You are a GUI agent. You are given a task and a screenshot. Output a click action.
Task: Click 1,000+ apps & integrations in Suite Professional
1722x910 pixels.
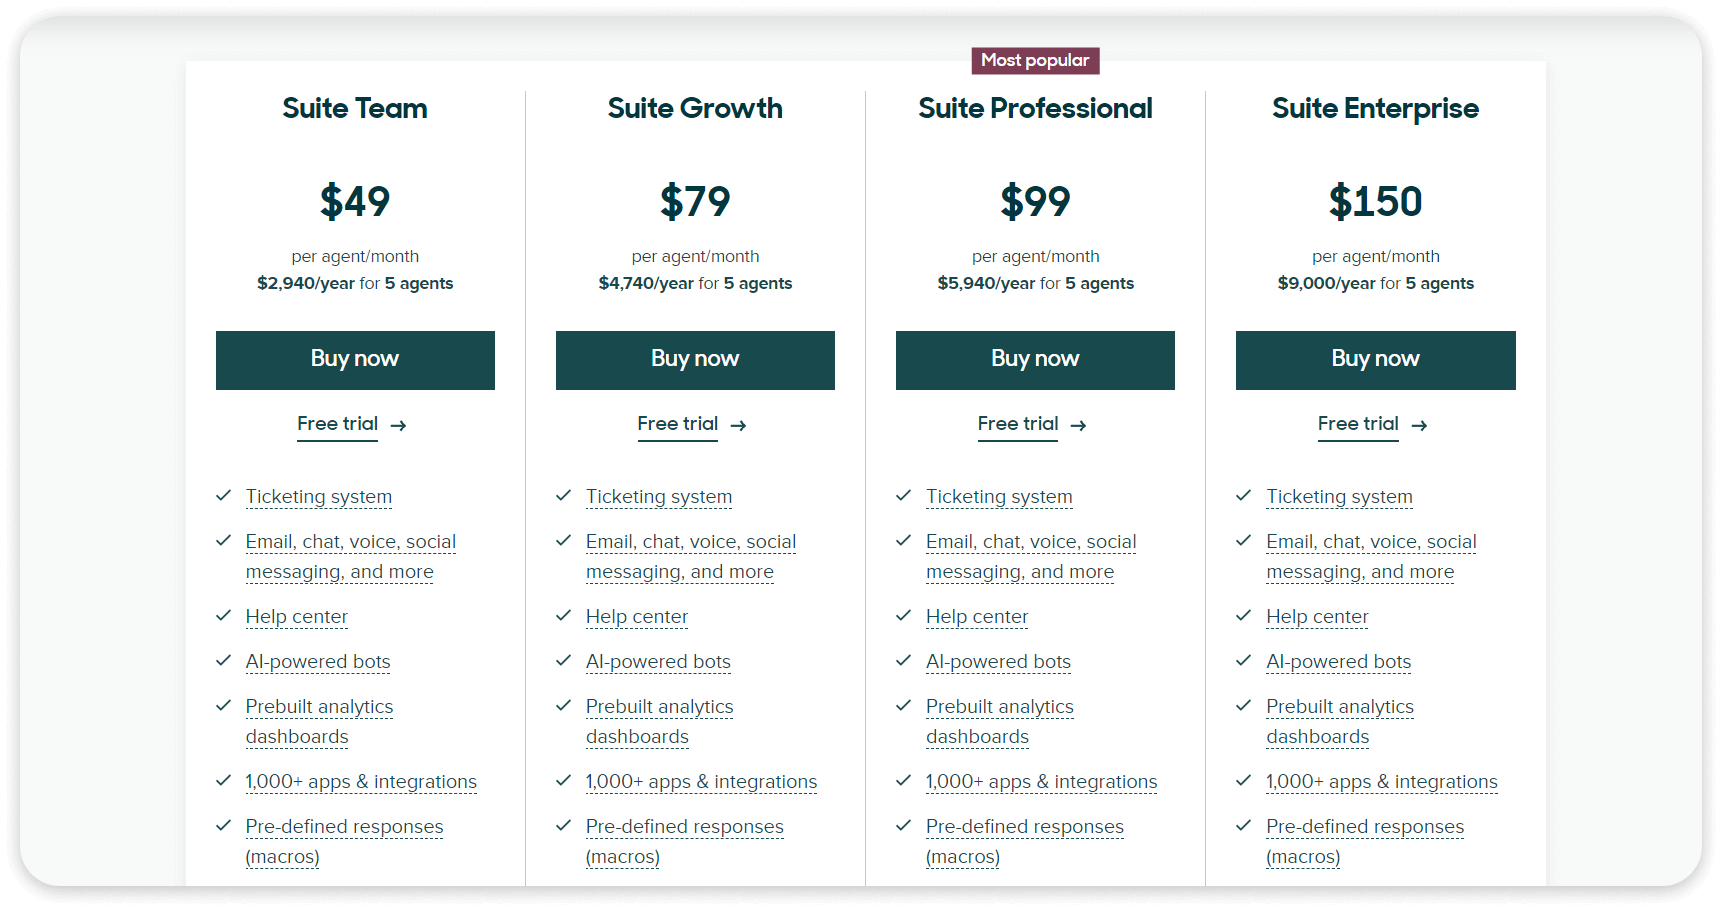[x=1041, y=782]
